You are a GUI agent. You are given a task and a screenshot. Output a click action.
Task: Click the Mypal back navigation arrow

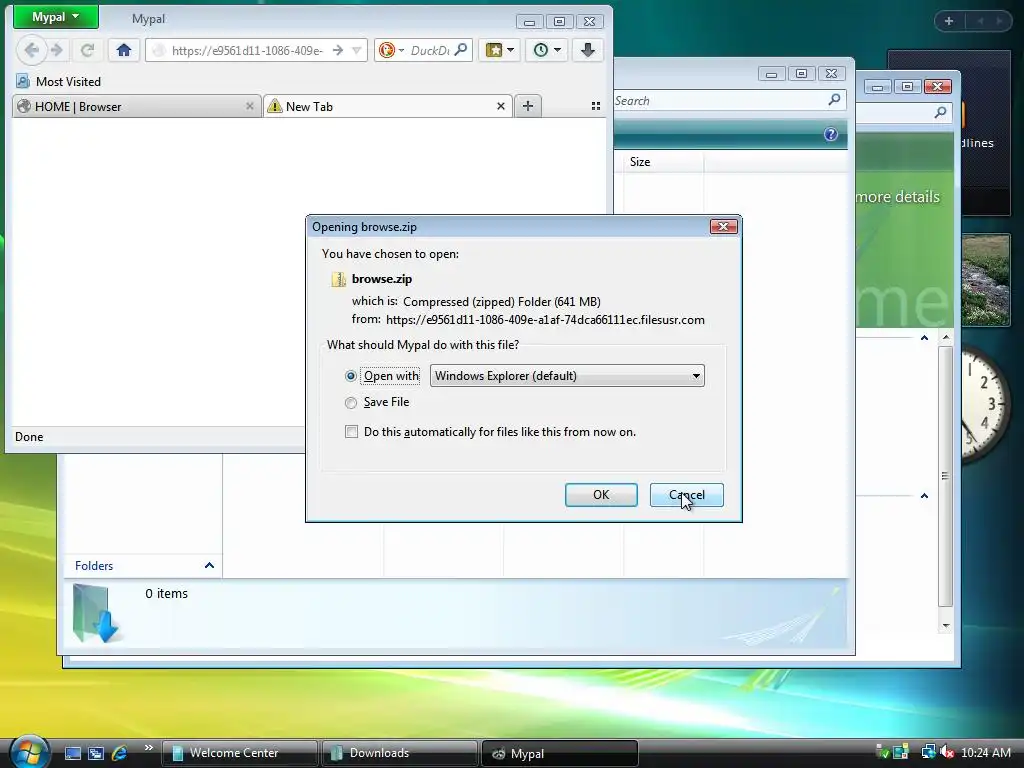[31, 50]
